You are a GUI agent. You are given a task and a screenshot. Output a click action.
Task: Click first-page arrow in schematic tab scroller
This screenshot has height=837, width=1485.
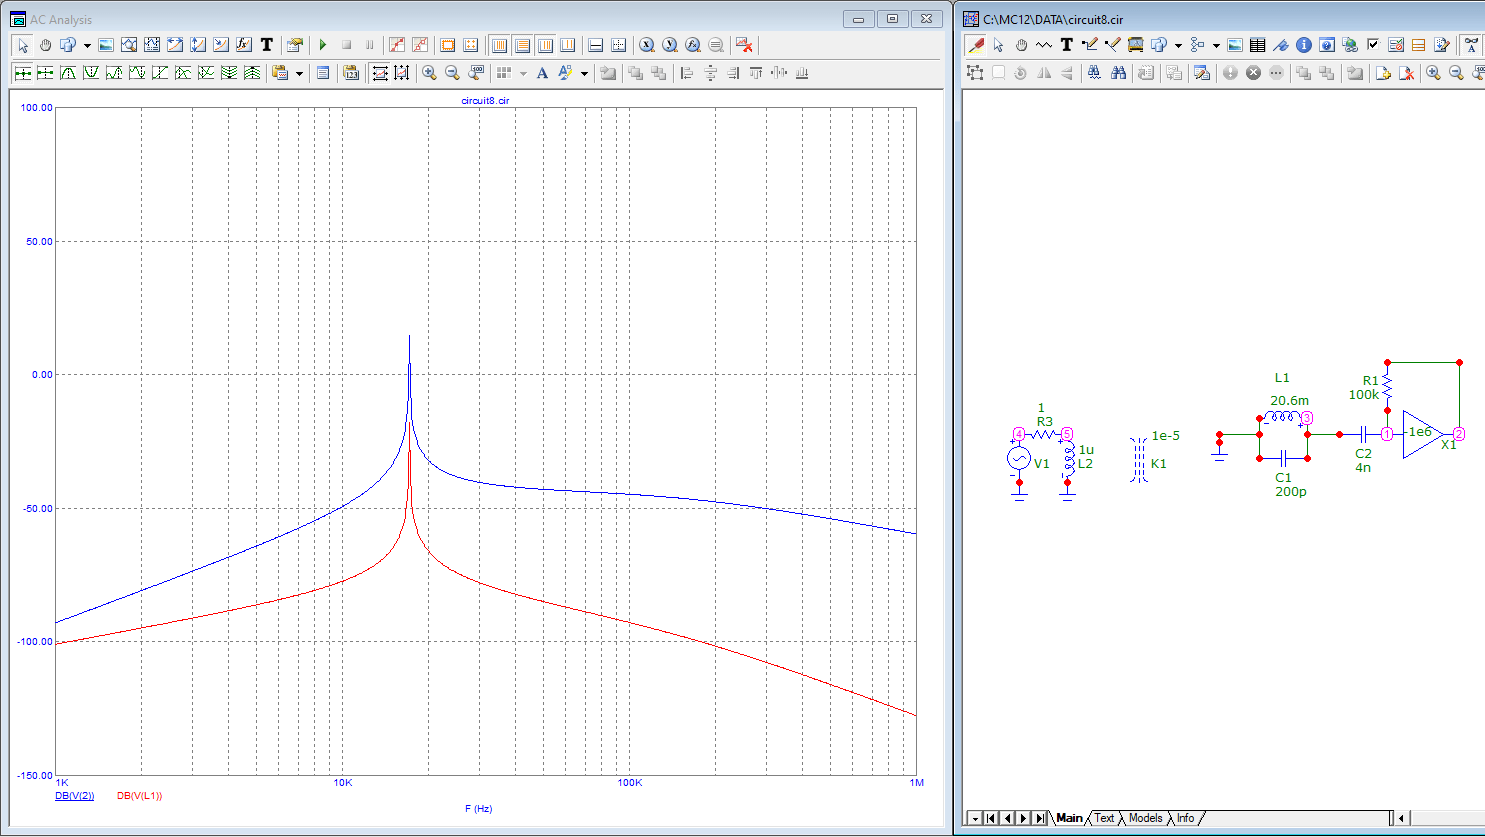click(991, 818)
